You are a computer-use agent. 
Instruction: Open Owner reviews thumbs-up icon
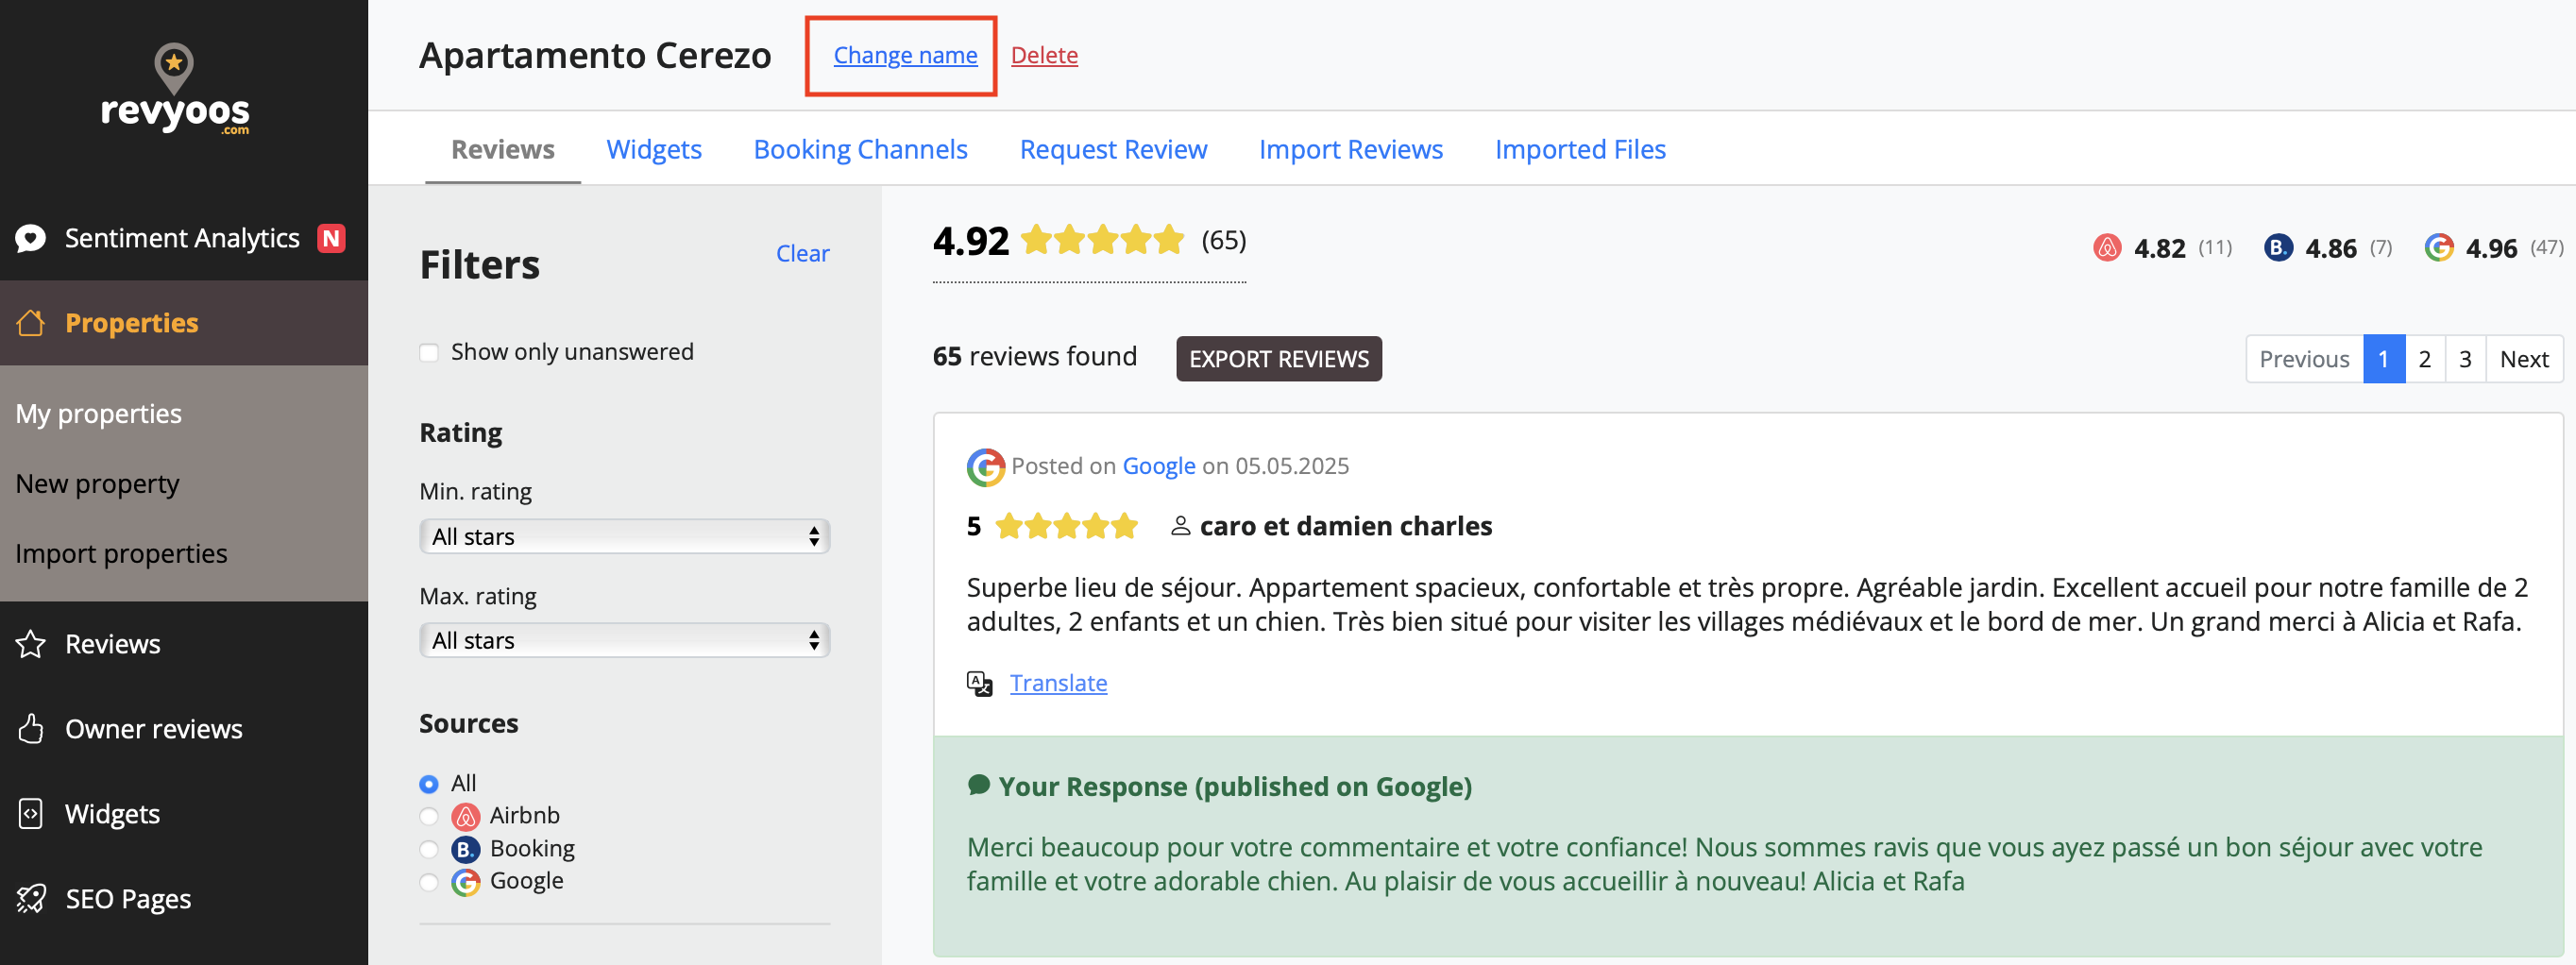pyautogui.click(x=31, y=729)
